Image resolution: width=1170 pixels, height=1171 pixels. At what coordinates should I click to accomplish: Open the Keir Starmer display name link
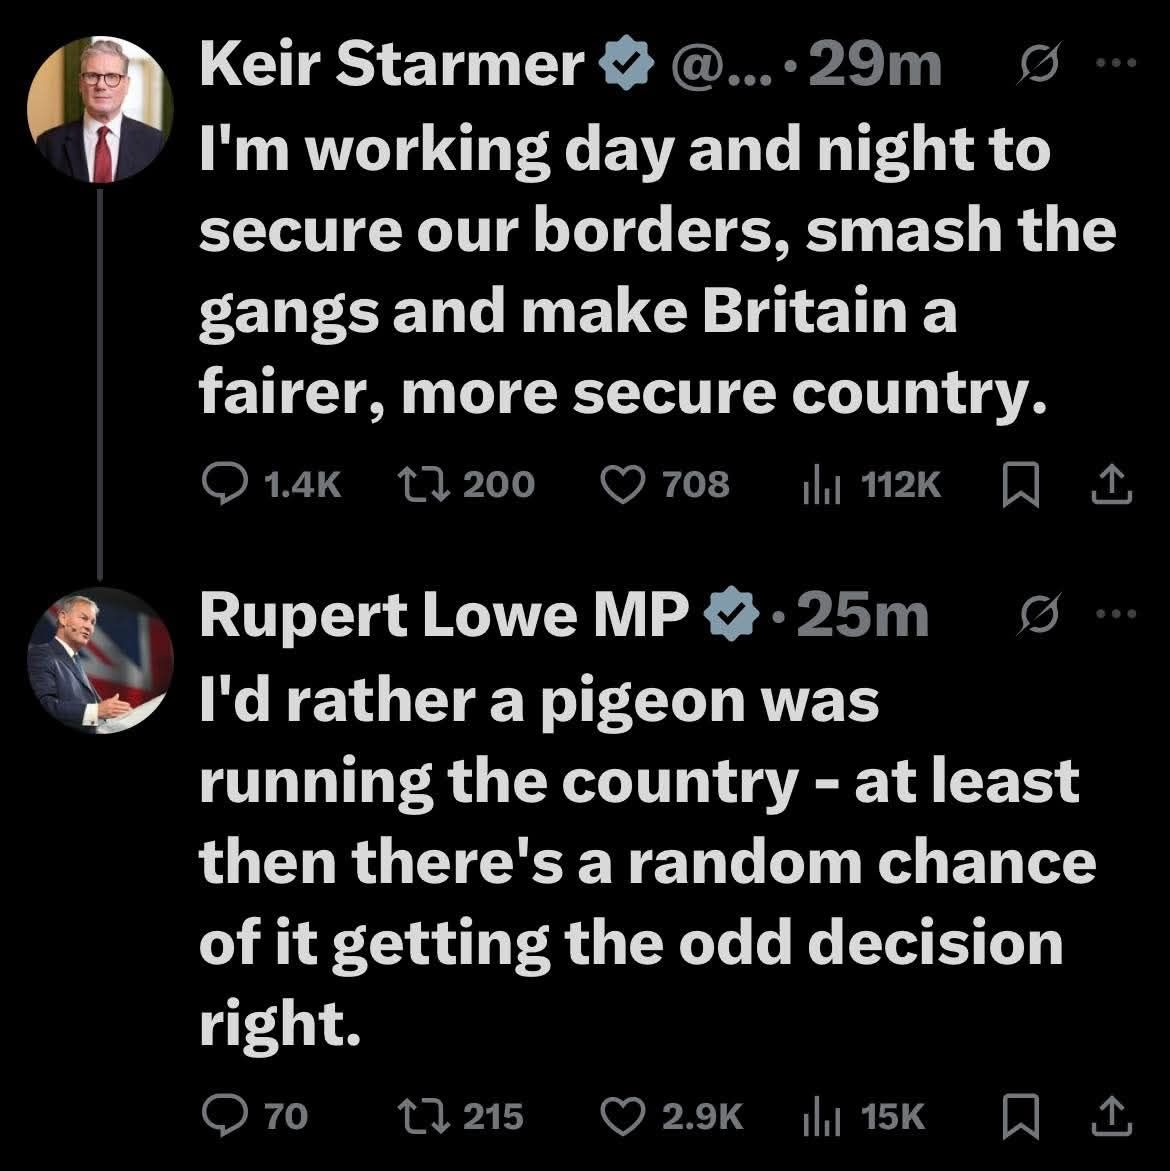pos(391,66)
